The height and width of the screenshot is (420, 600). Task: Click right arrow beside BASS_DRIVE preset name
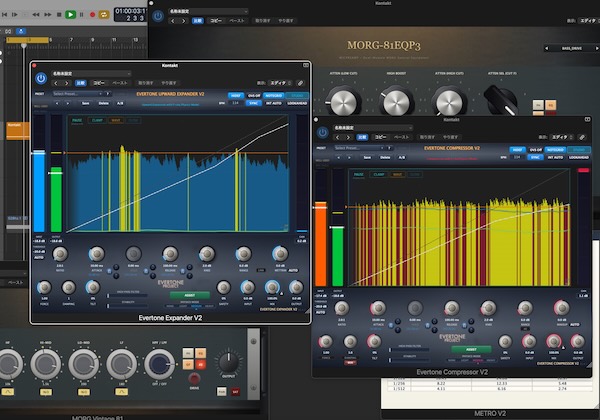pos(596,48)
